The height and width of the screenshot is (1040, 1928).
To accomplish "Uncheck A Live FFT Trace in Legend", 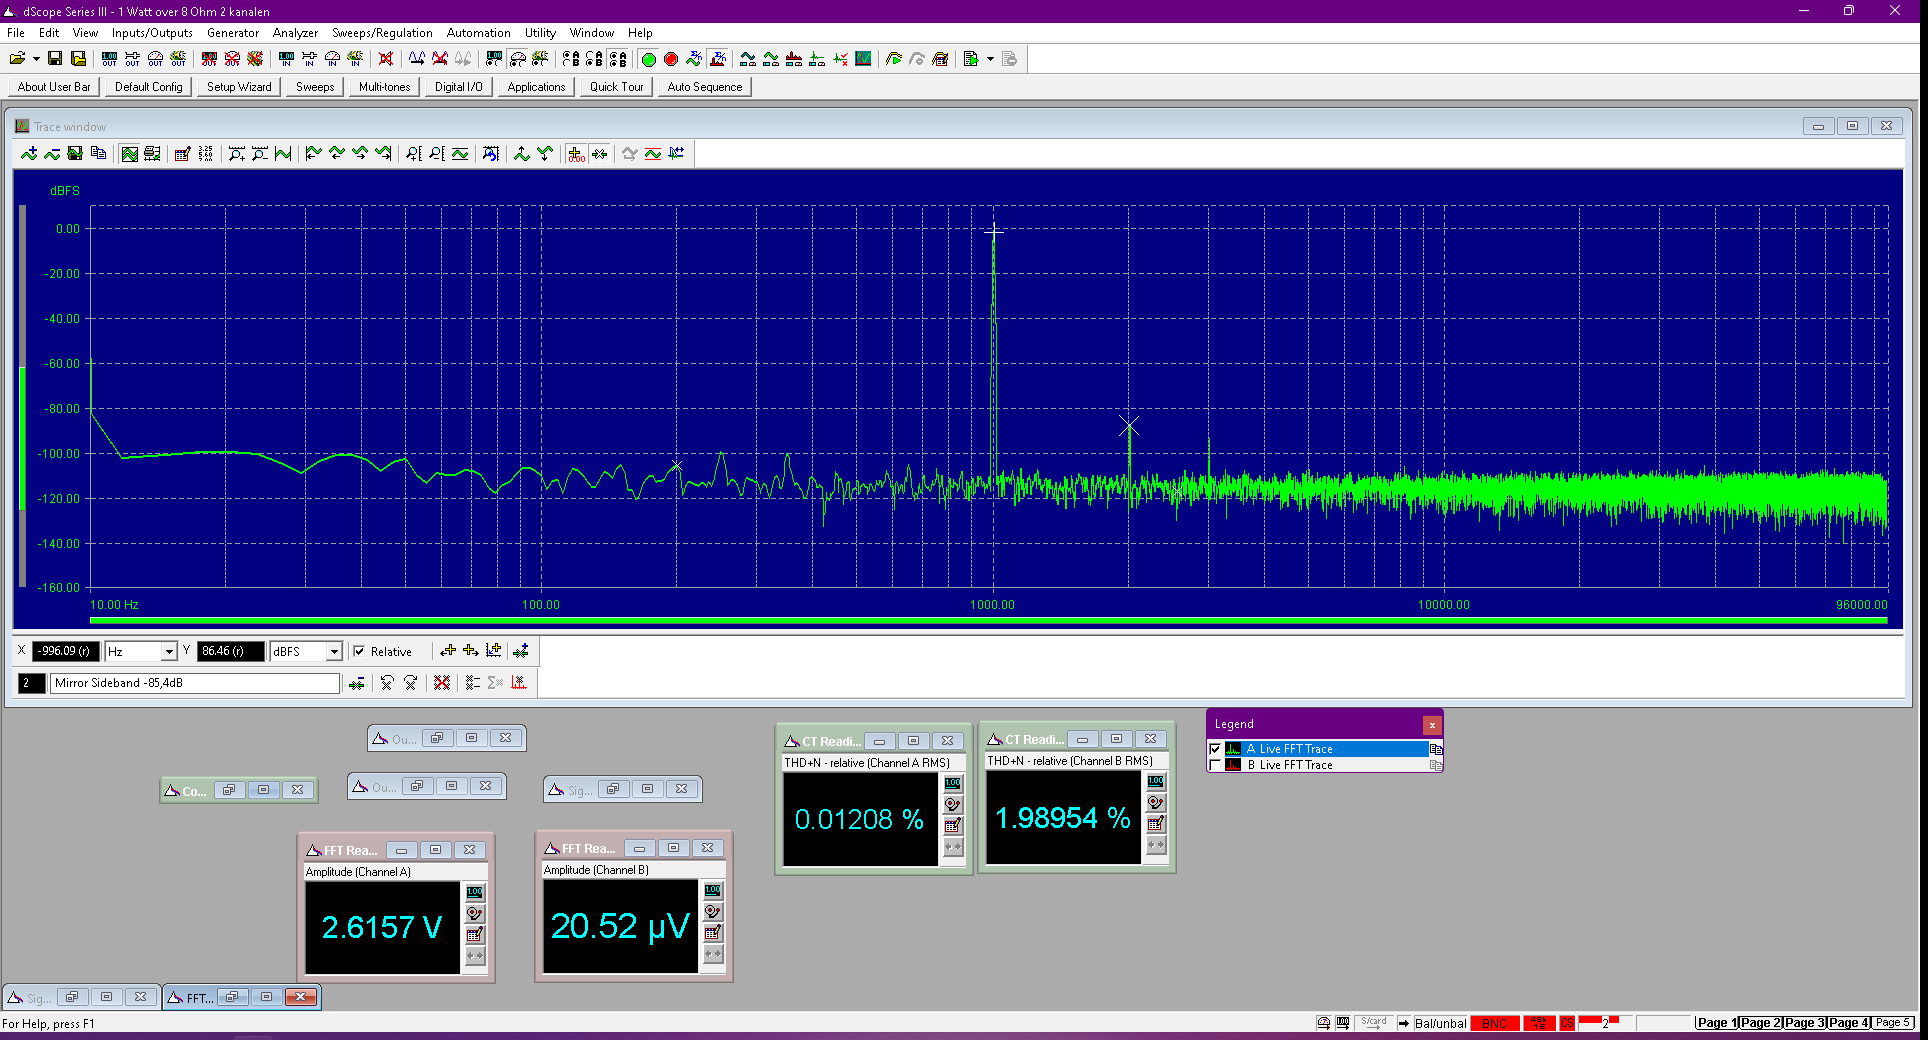I will [1215, 749].
